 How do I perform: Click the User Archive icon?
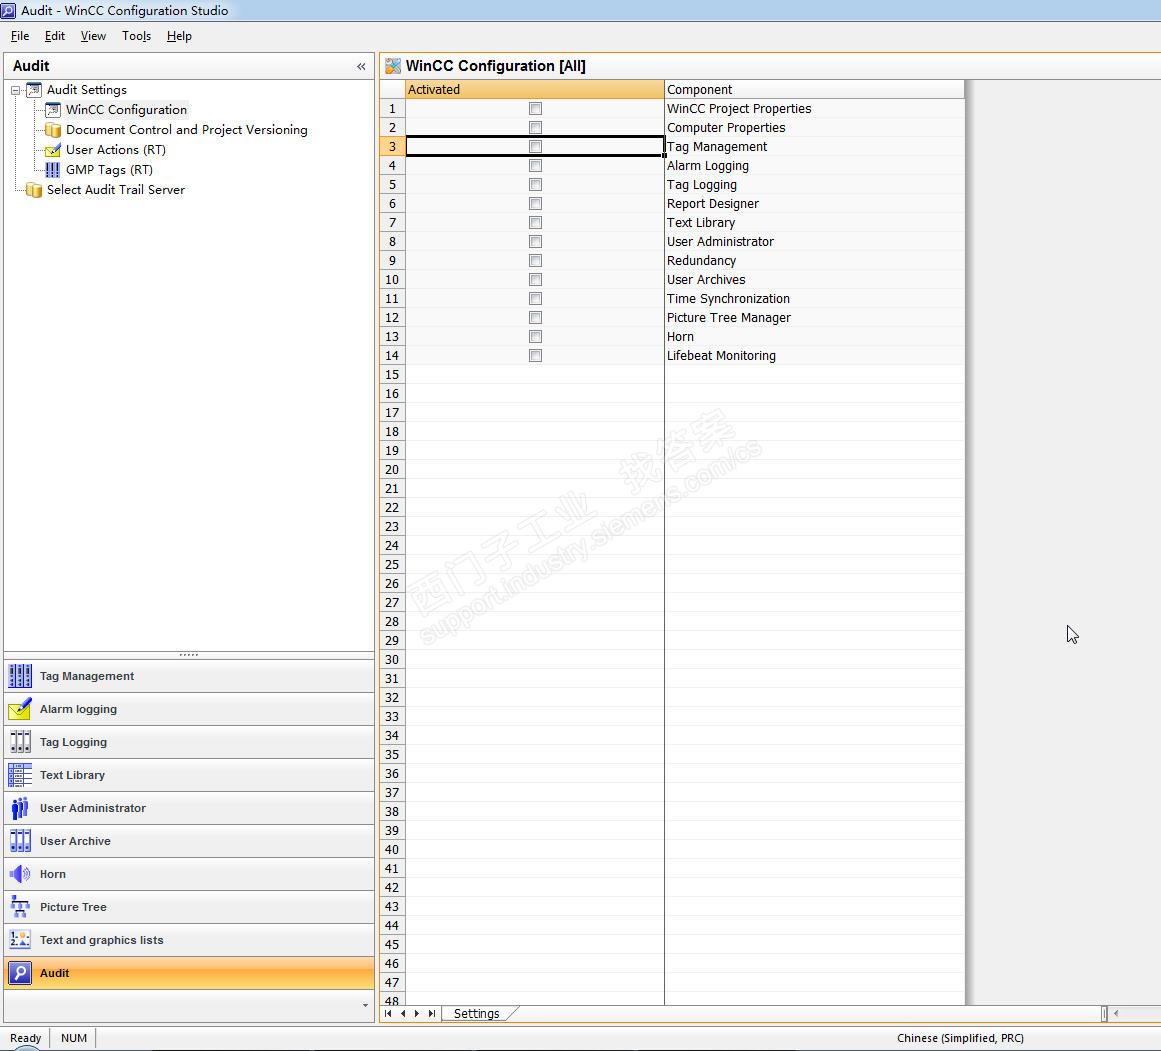click(x=20, y=841)
